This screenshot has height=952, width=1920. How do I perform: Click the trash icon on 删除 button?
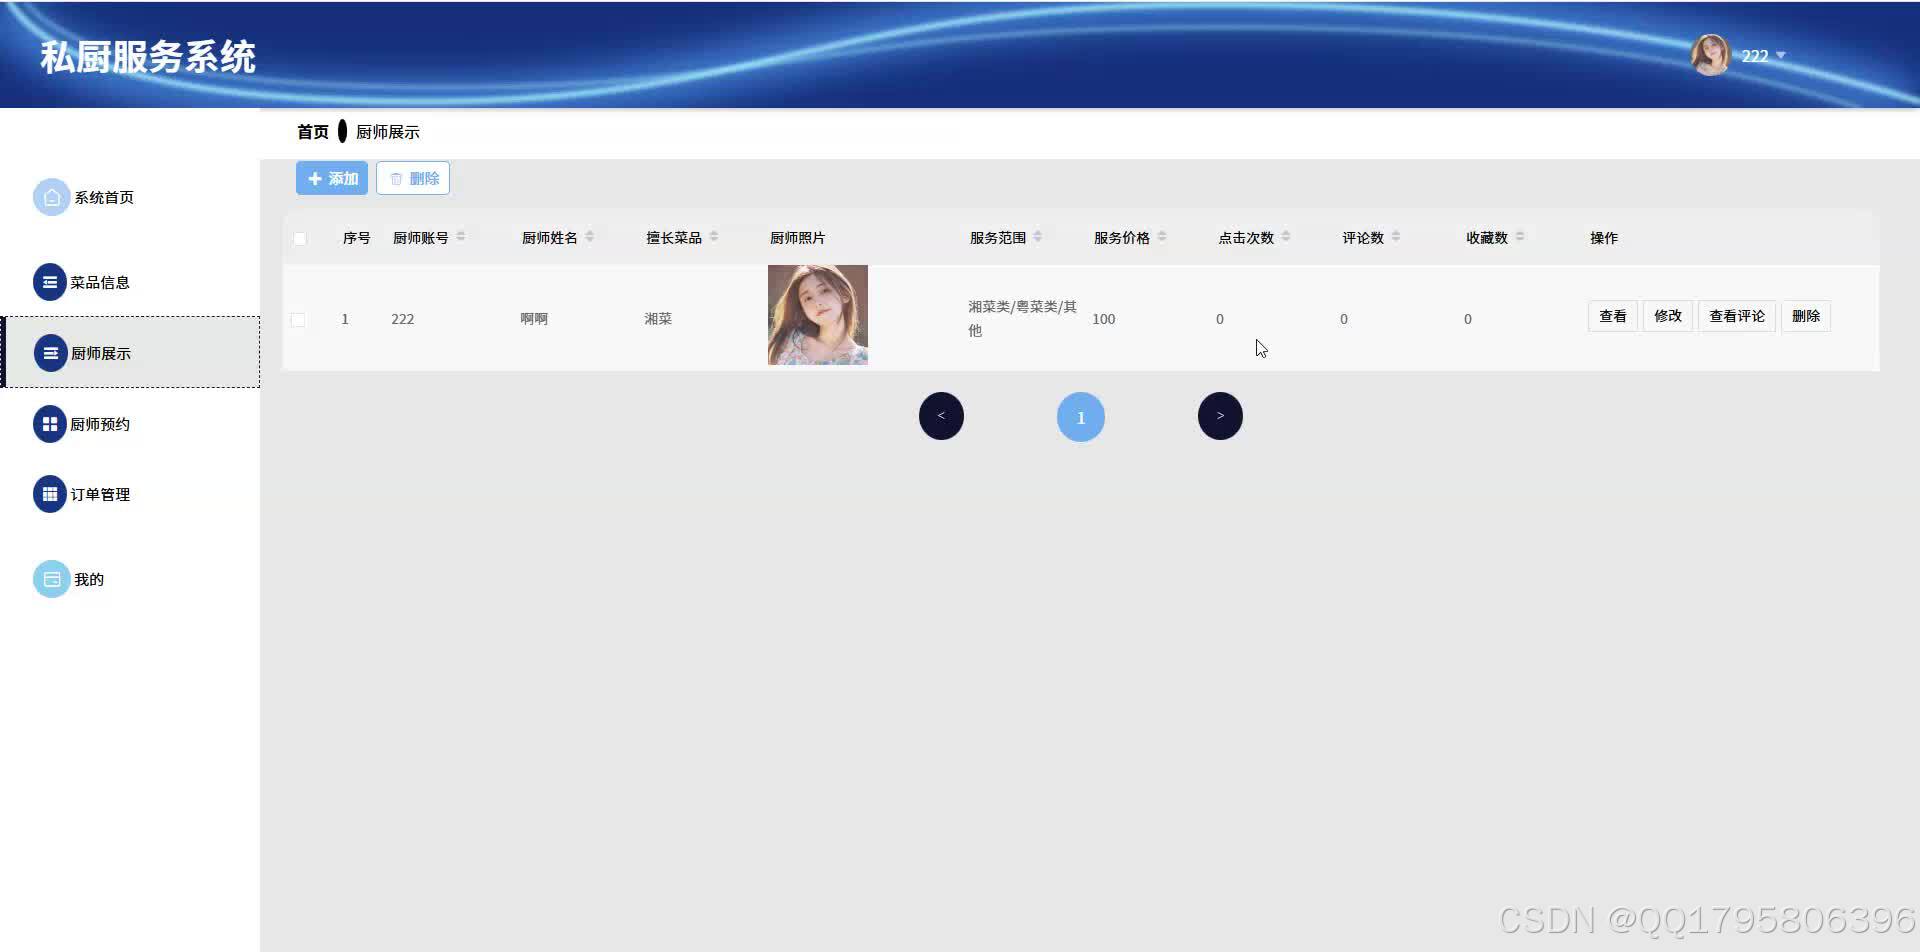(395, 177)
